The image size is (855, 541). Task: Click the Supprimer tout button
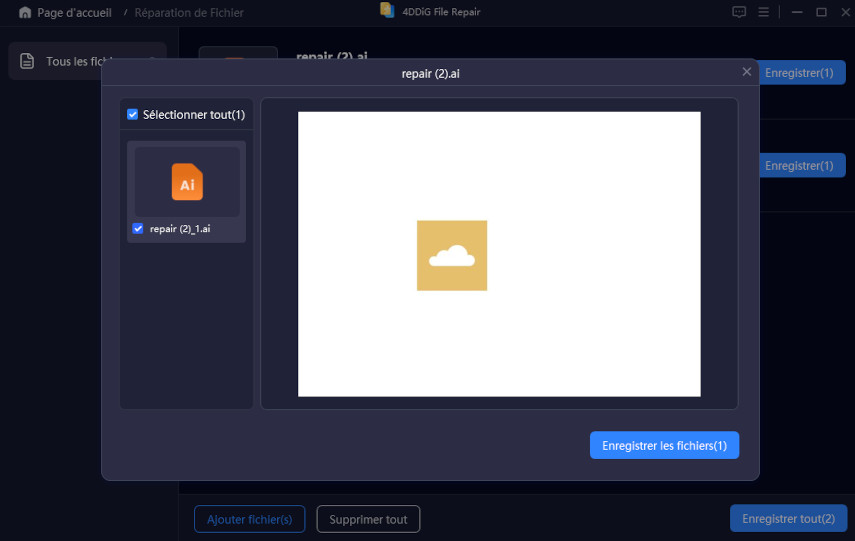point(368,519)
